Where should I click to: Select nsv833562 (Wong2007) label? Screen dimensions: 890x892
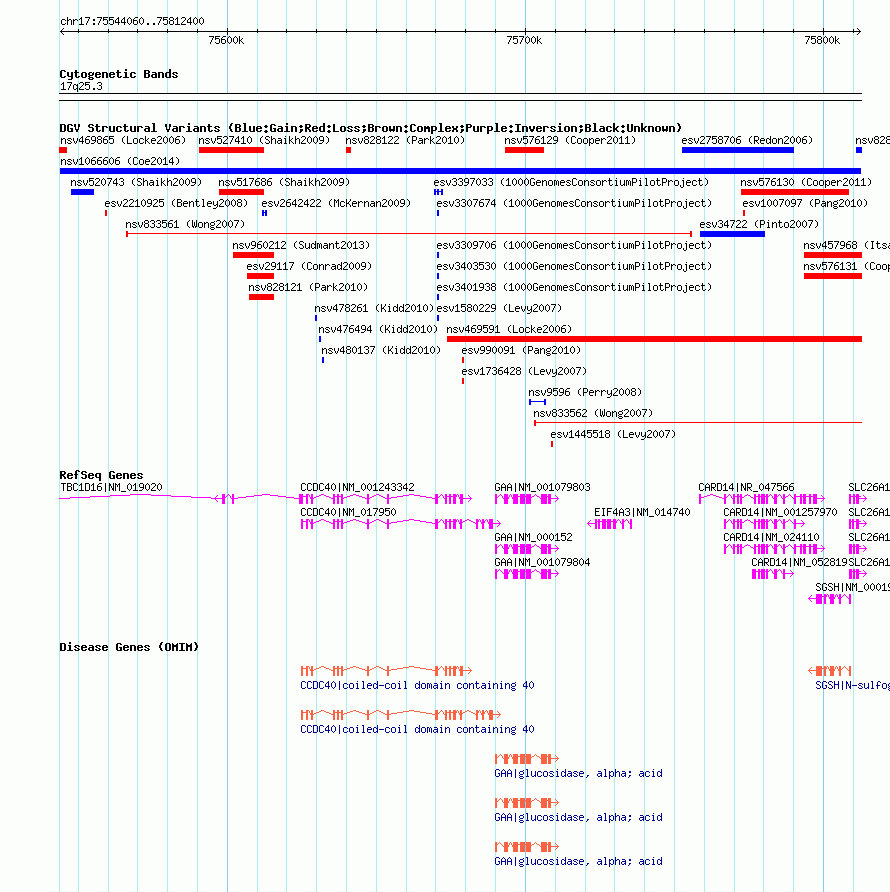click(x=593, y=414)
